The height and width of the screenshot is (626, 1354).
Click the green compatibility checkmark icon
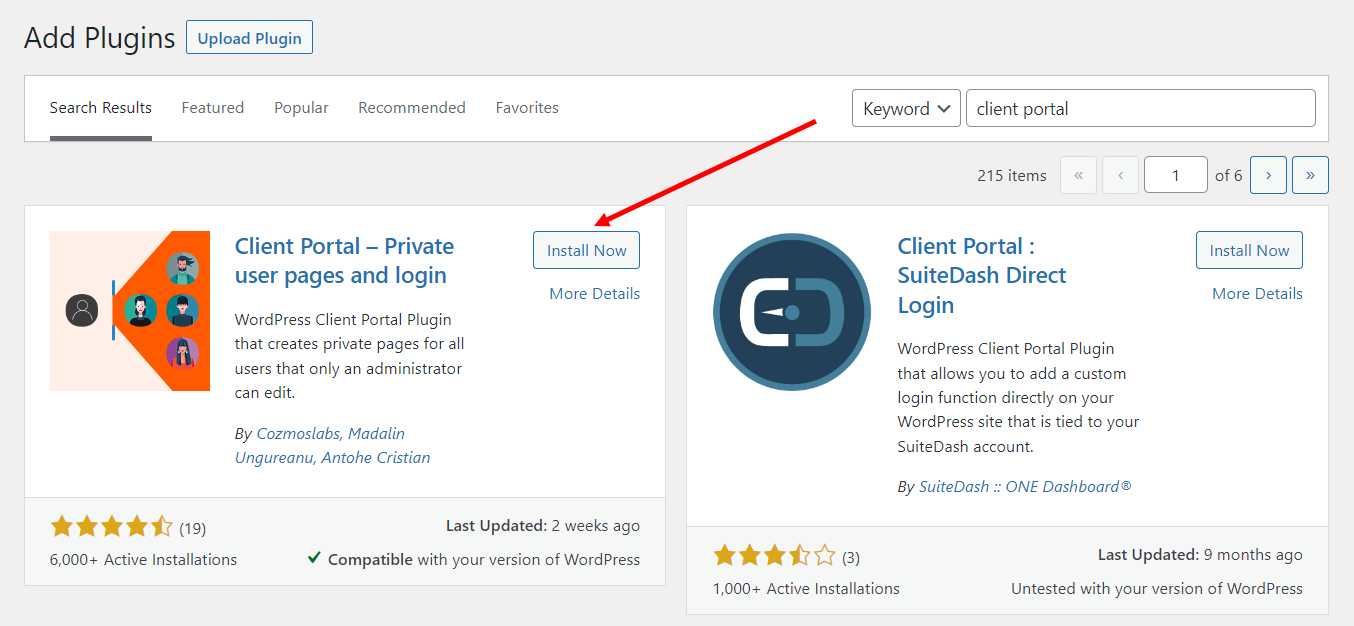point(314,558)
